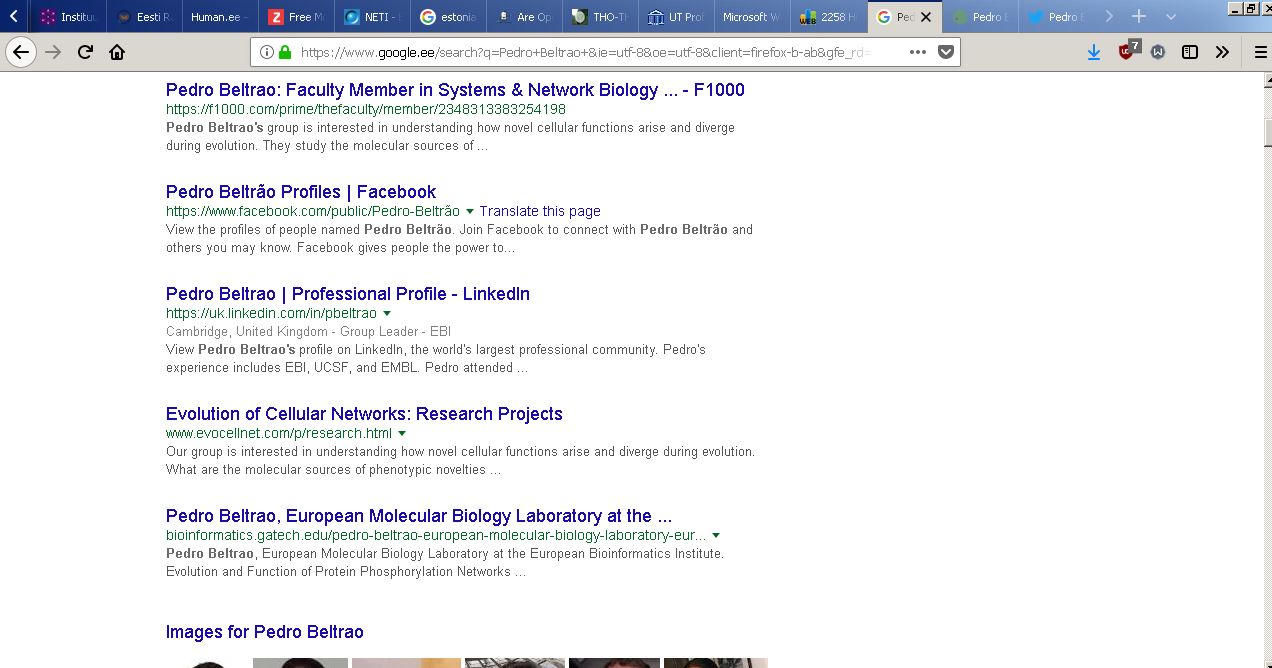Open the Downloads panel arrow icon
This screenshot has height=668, width=1272.
(x=1094, y=52)
